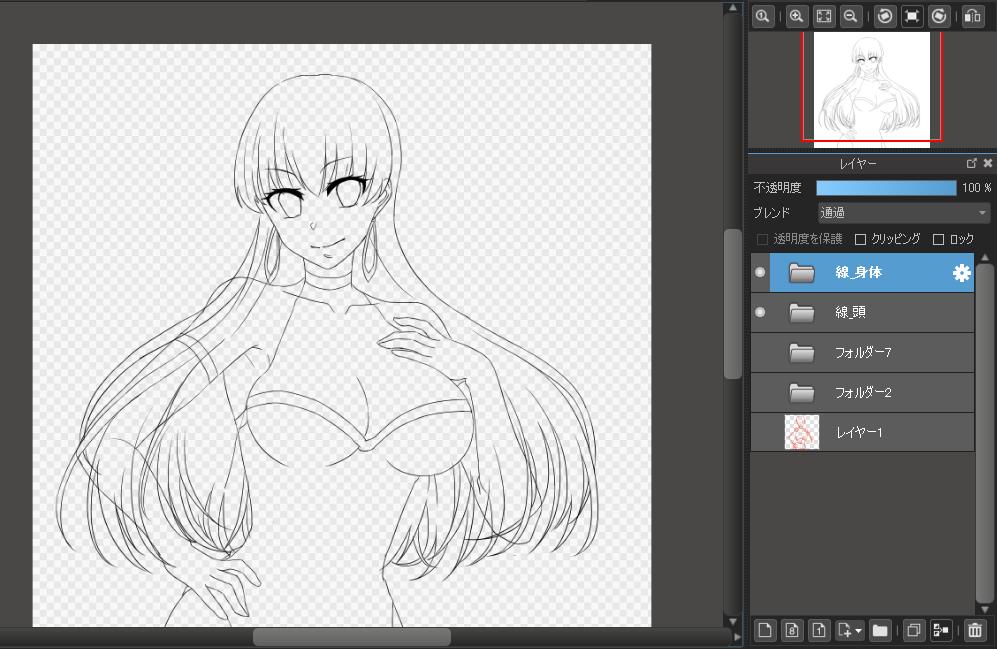Create a new layer folder

[x=880, y=630]
